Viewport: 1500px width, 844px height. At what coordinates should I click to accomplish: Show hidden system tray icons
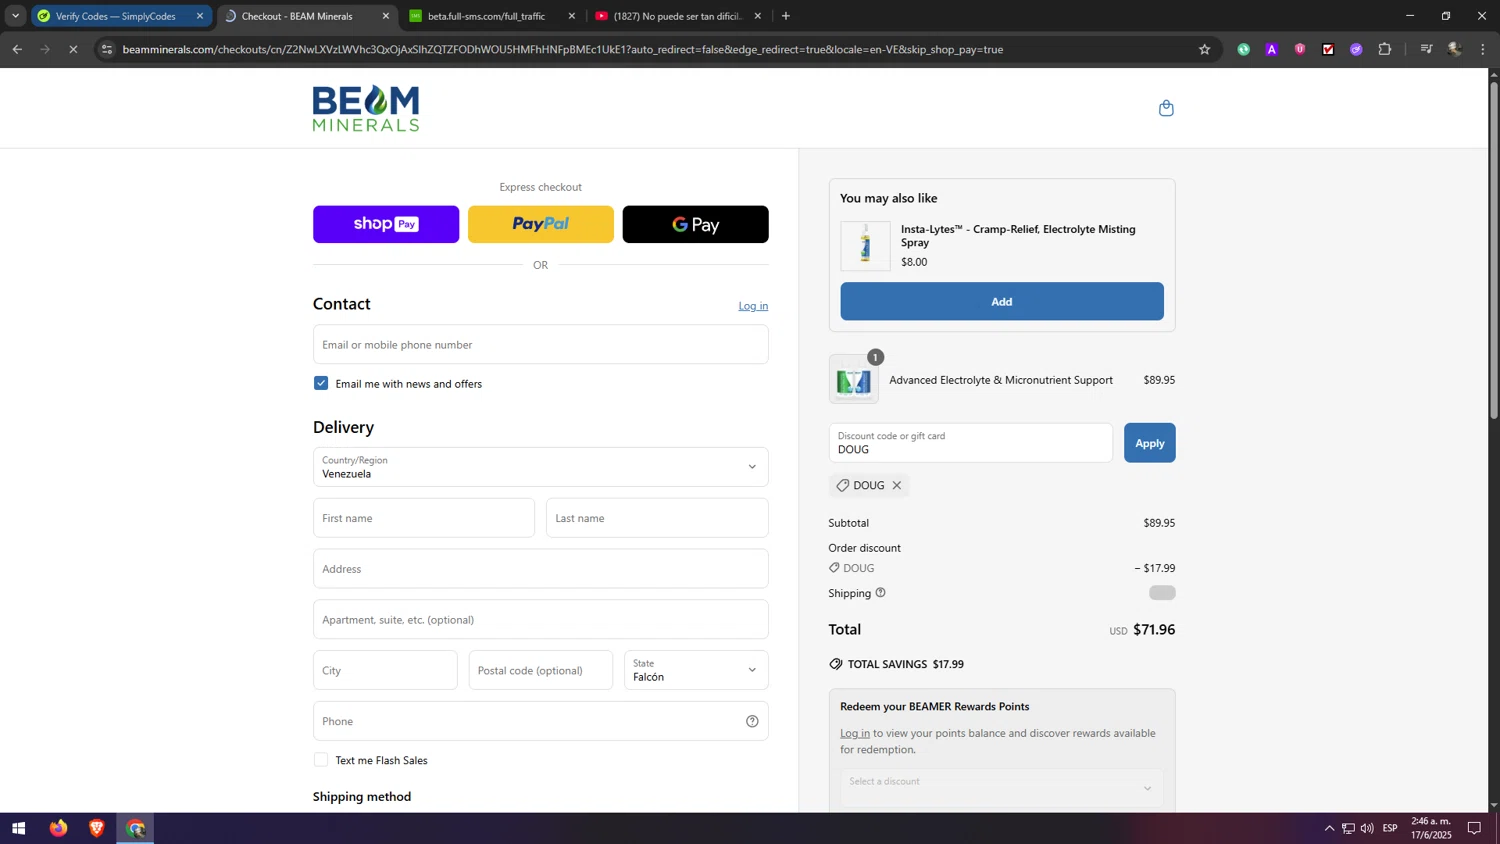[1329, 828]
